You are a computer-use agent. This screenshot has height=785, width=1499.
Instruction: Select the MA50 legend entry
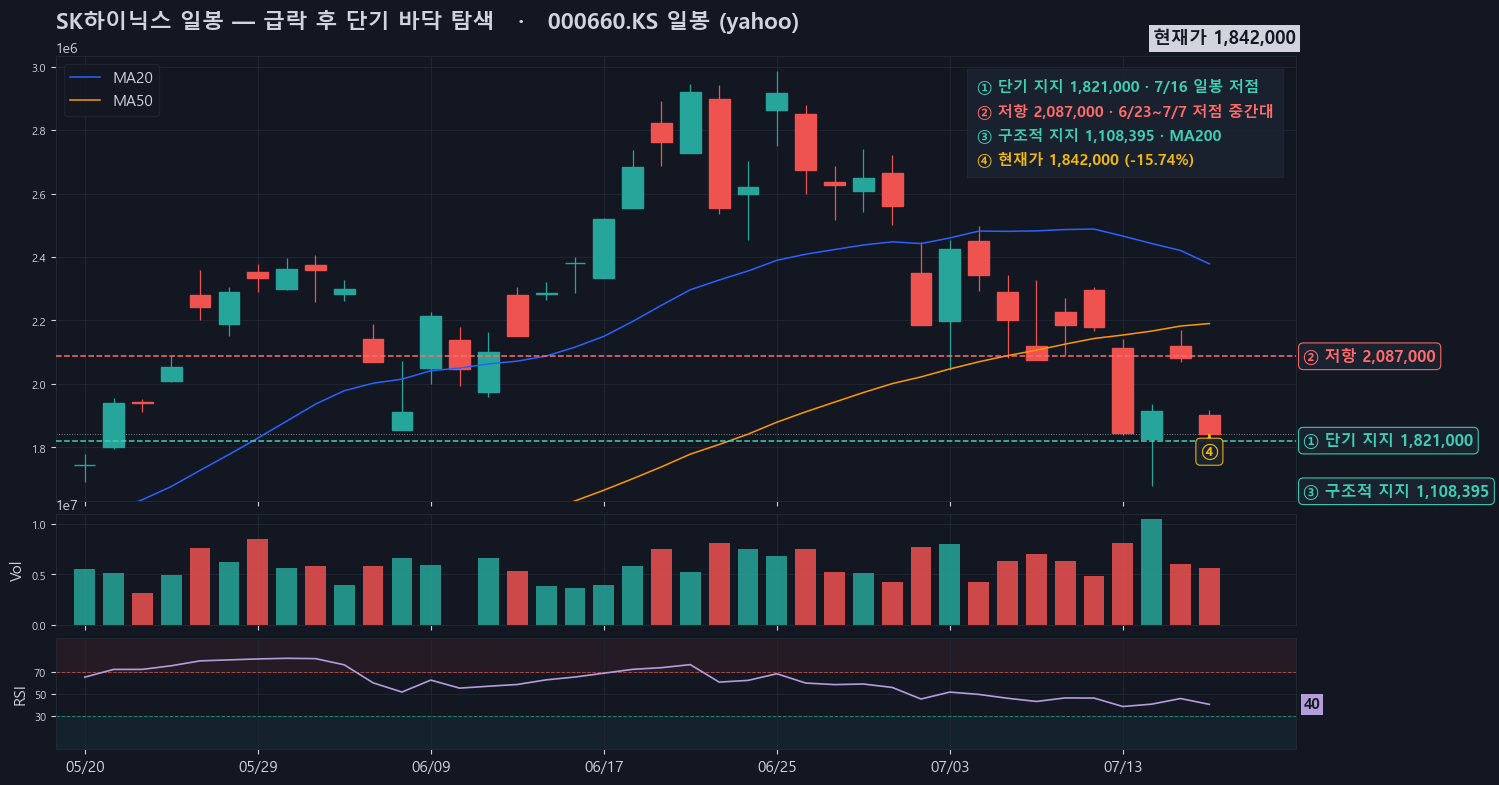click(112, 100)
